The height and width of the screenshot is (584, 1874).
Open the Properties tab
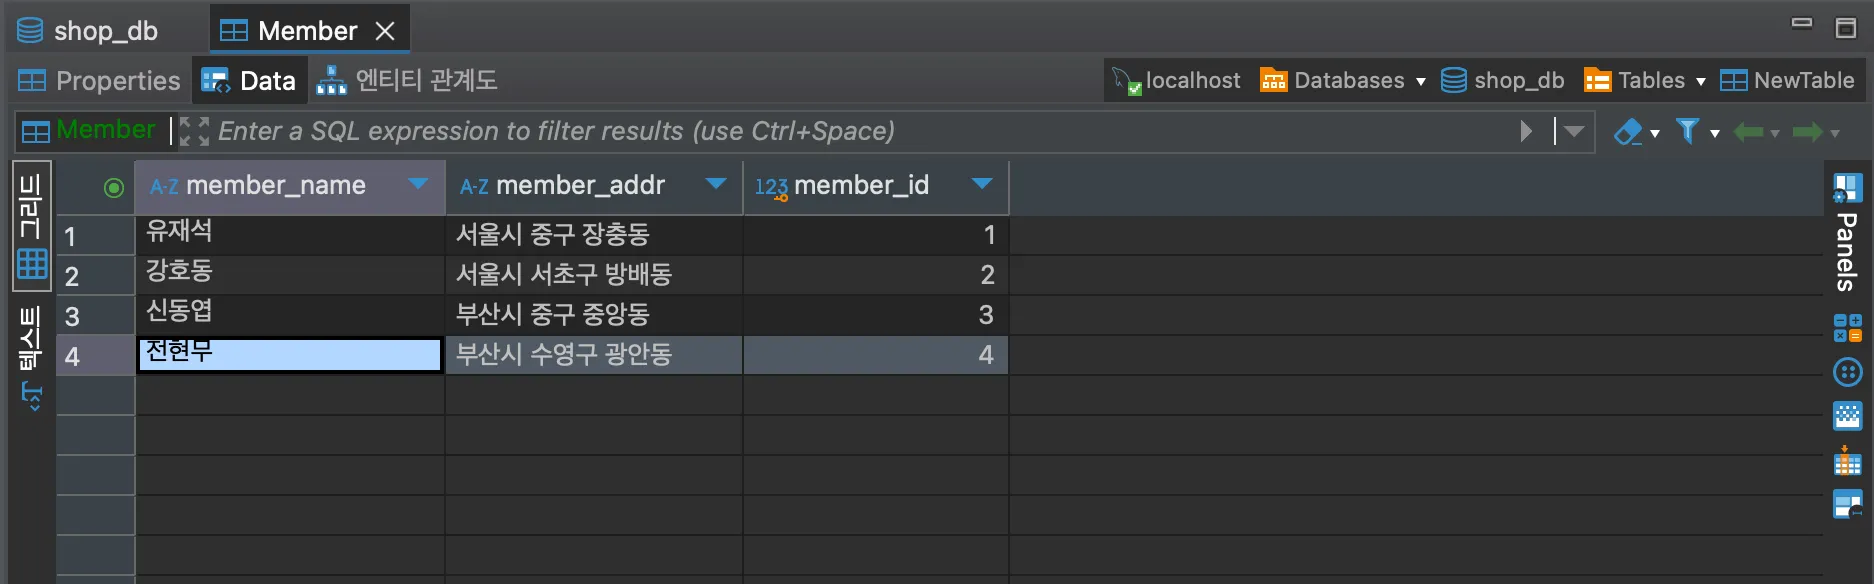tap(100, 81)
